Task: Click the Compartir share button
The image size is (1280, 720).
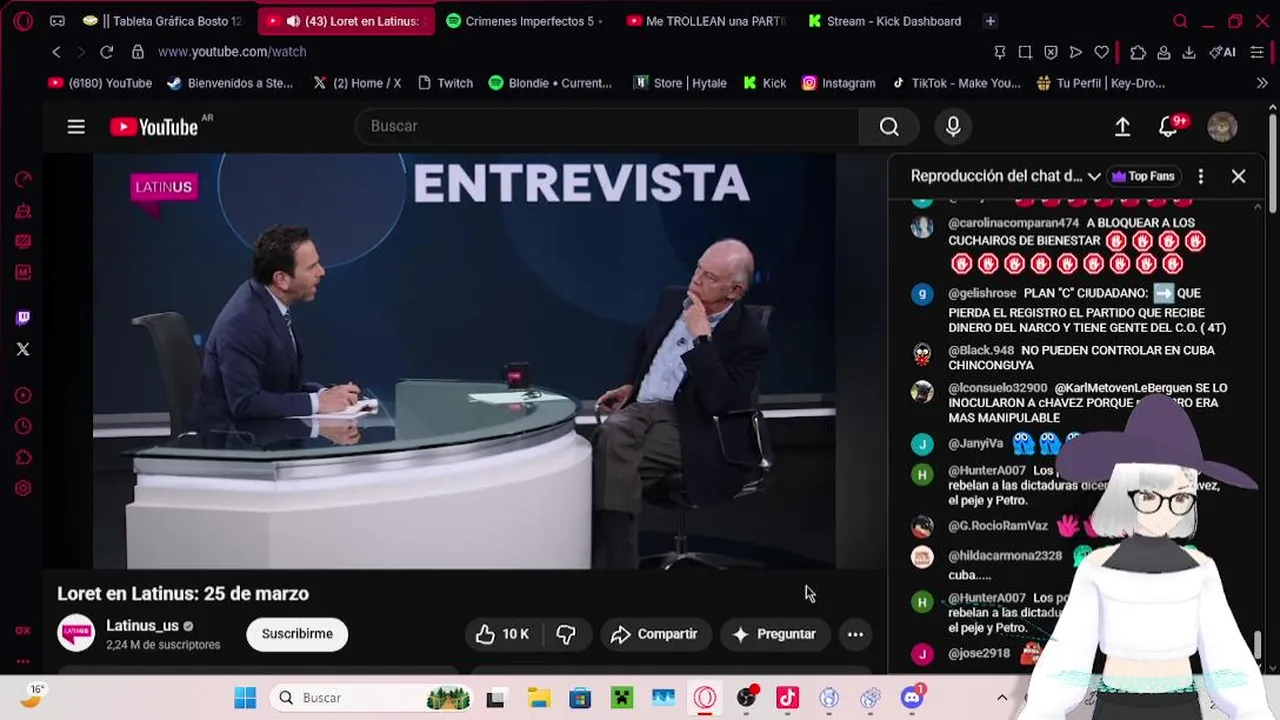Action: point(655,634)
